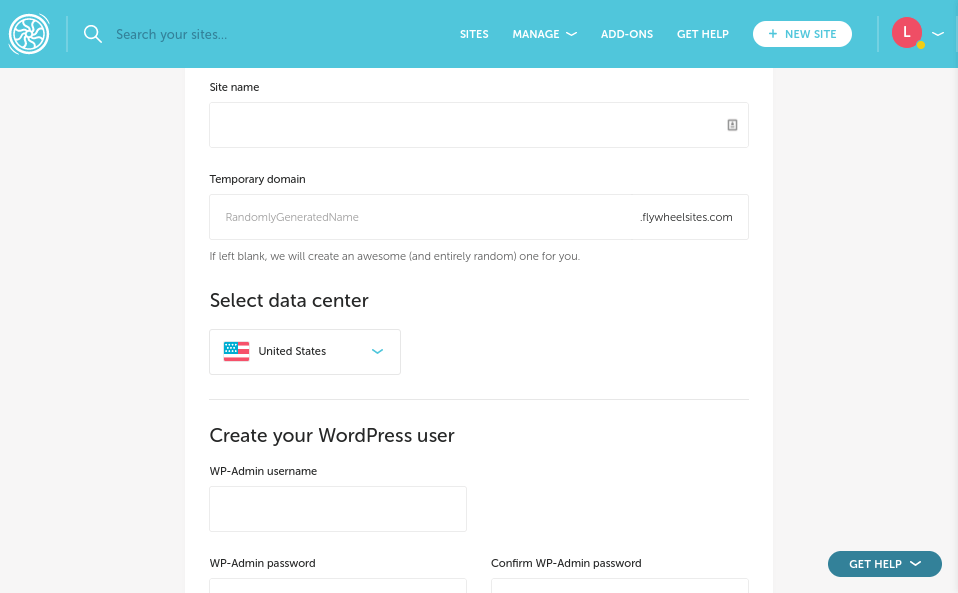Viewport: 958px width, 593px height.
Task: Click the Confirm WP-Admin password field
Action: point(620,586)
